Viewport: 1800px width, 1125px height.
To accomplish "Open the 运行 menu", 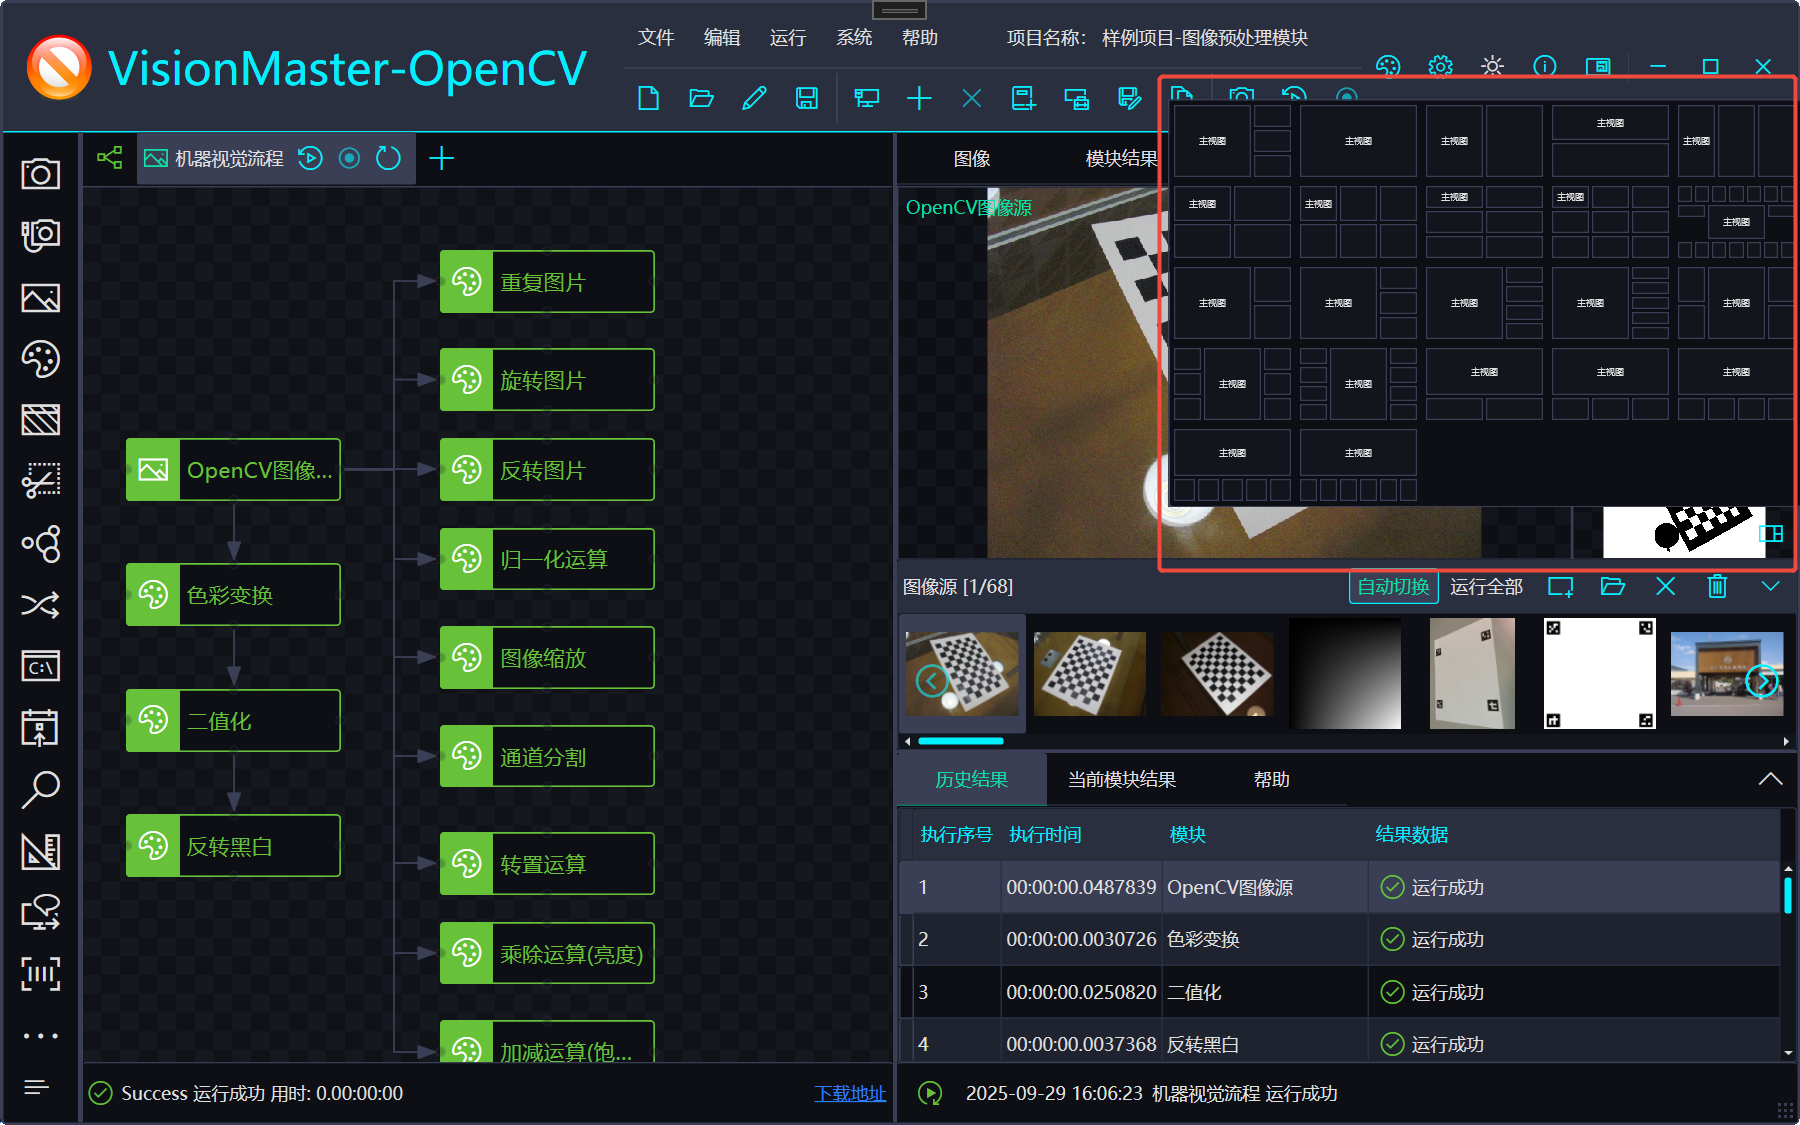I will 788,37.
